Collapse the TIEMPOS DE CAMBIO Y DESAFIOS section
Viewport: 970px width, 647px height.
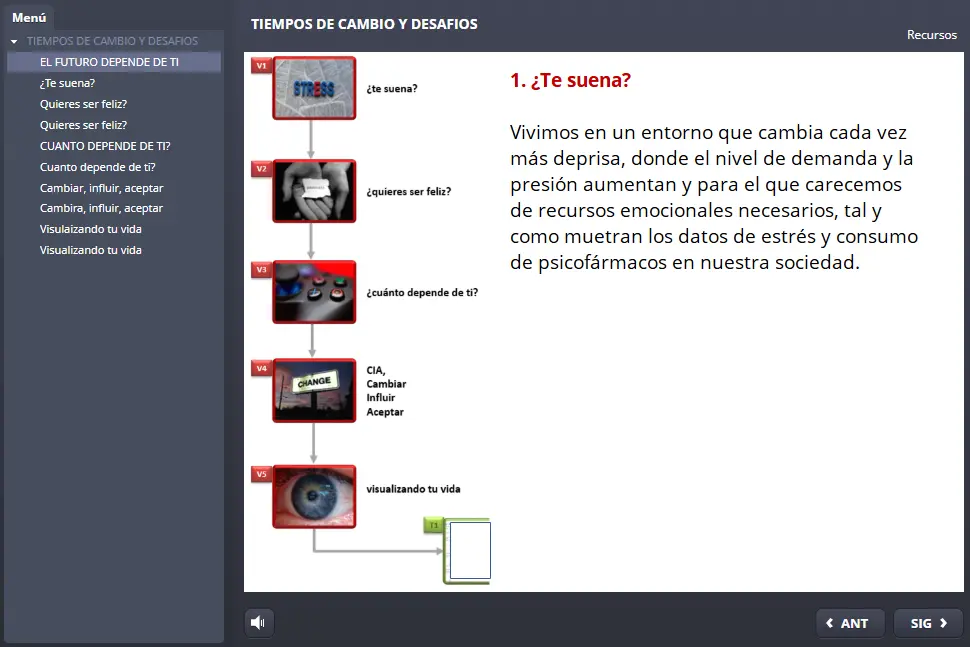(x=14, y=42)
